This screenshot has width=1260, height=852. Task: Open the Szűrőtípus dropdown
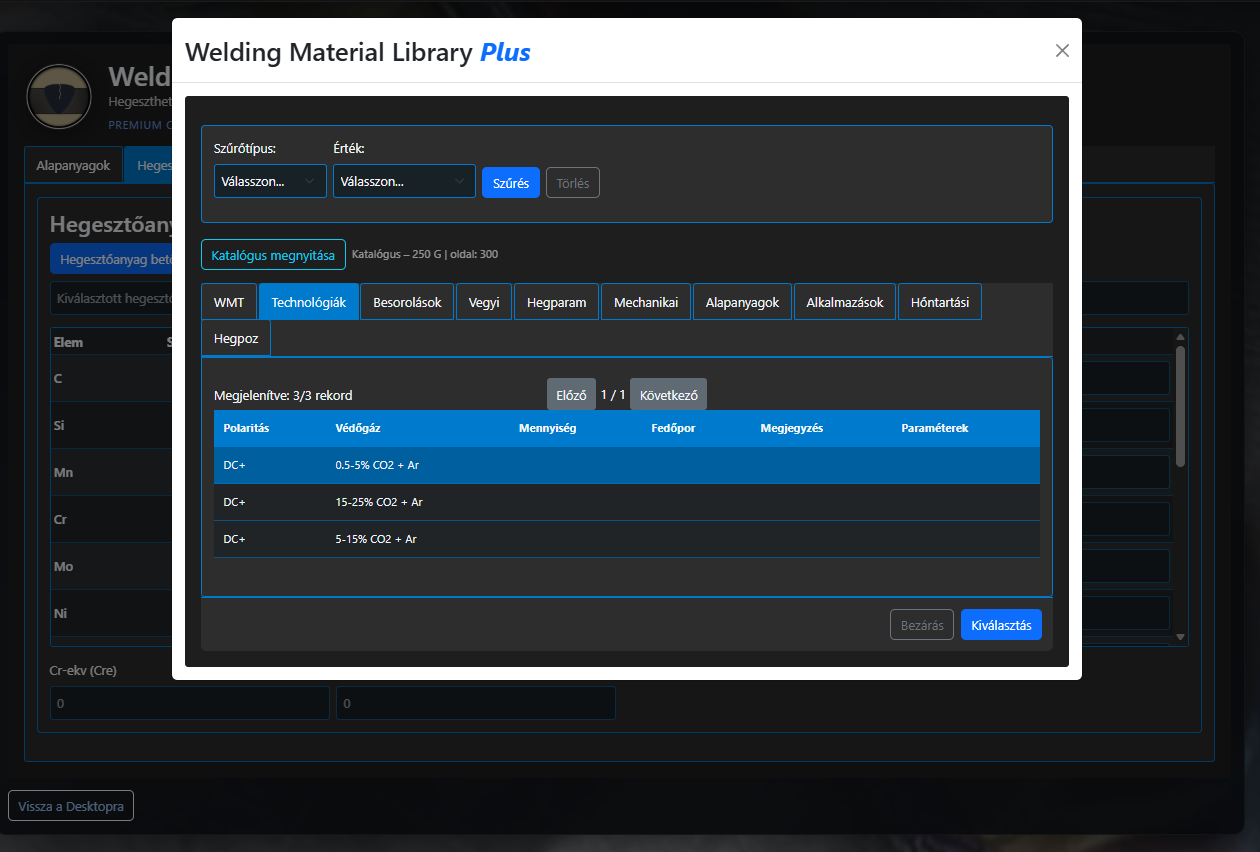point(270,181)
